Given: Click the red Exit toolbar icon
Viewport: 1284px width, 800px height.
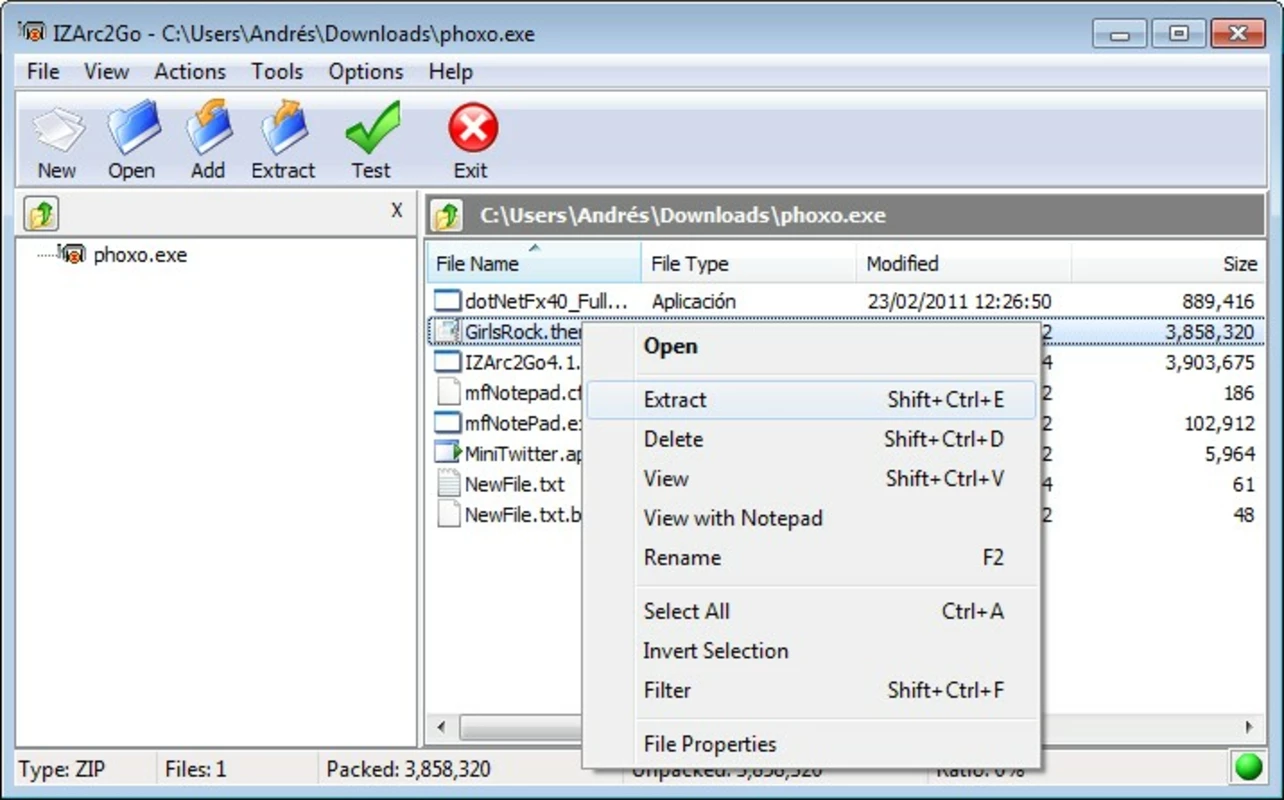Looking at the screenshot, I should (x=471, y=128).
